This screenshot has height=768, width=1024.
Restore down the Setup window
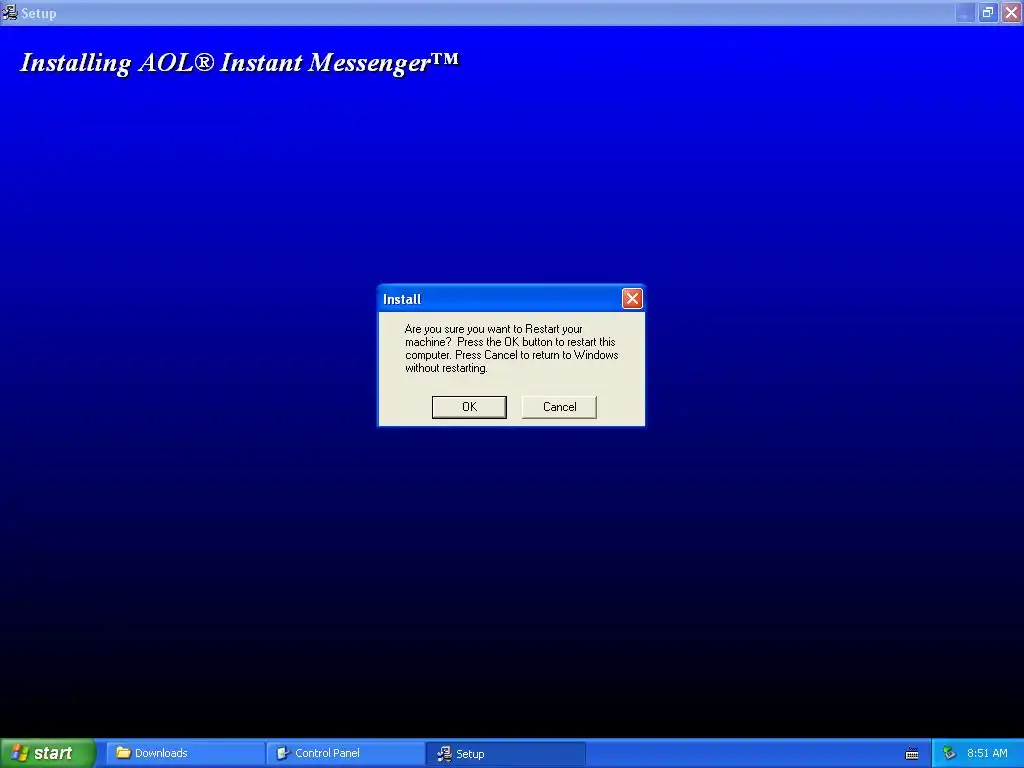(987, 12)
